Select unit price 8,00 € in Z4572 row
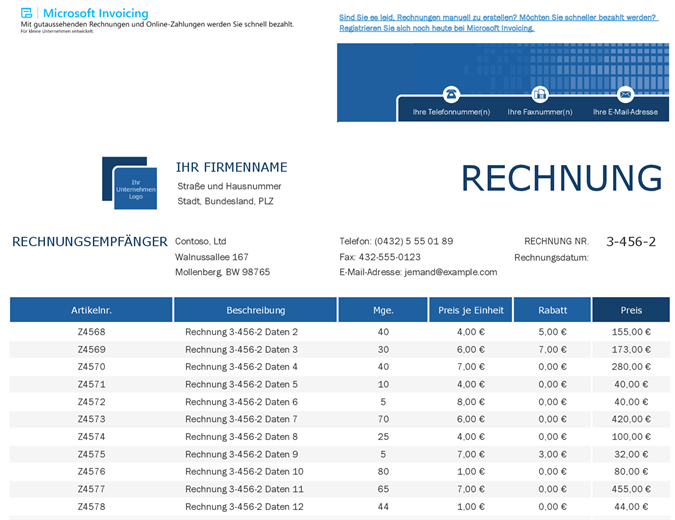Image resolution: width=675 pixels, height=520 pixels. (471, 402)
